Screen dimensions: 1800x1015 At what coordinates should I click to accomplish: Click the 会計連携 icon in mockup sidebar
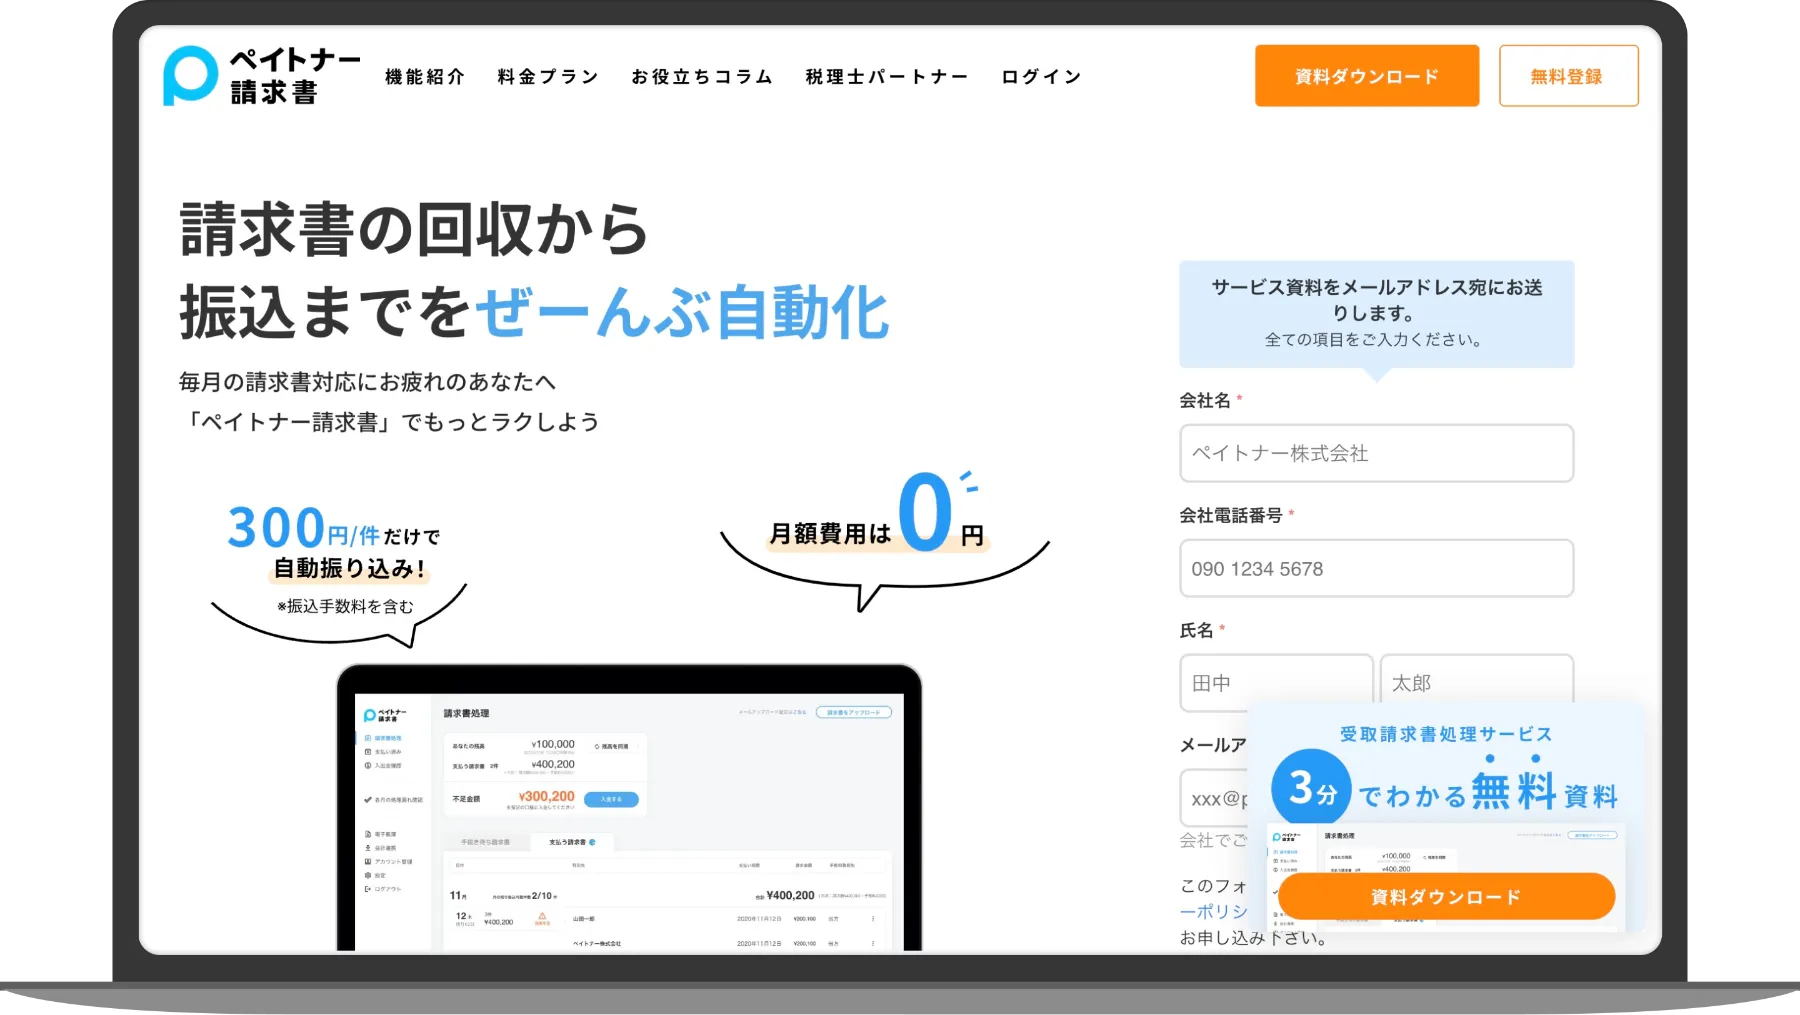point(368,848)
